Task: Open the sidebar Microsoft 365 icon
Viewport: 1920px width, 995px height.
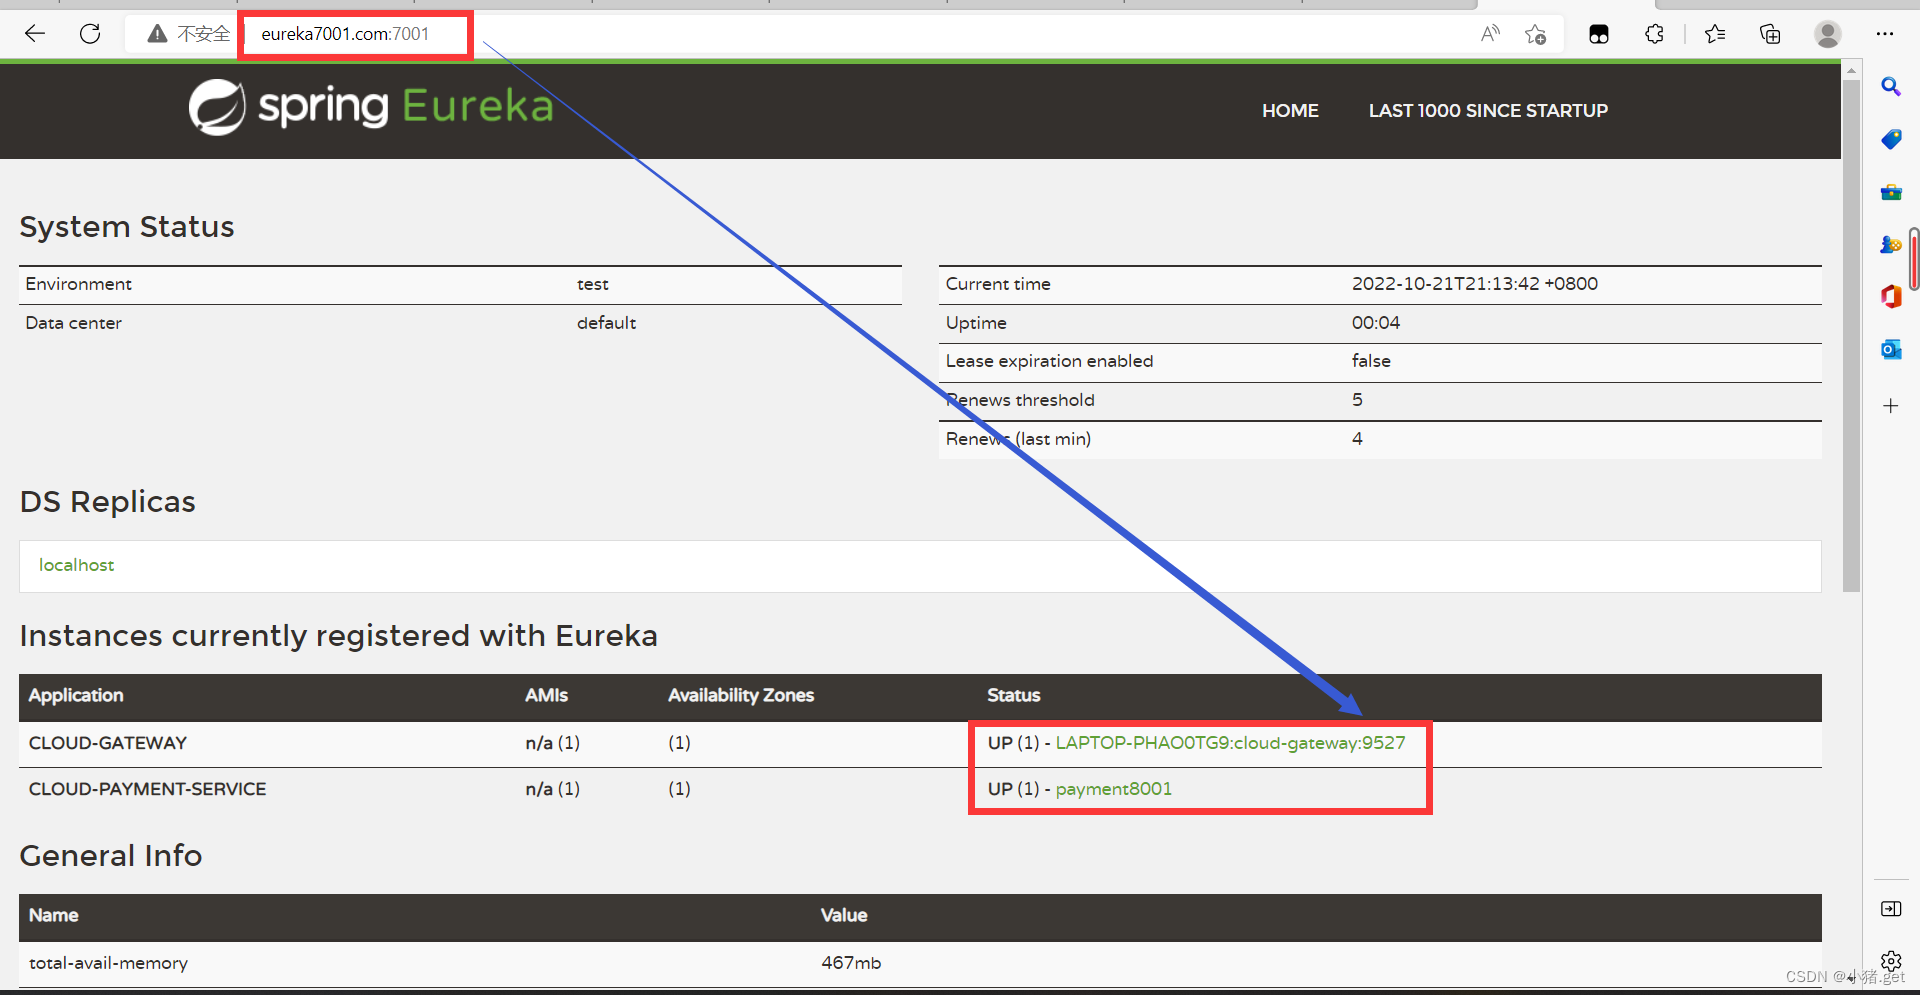Action: pos(1891,297)
